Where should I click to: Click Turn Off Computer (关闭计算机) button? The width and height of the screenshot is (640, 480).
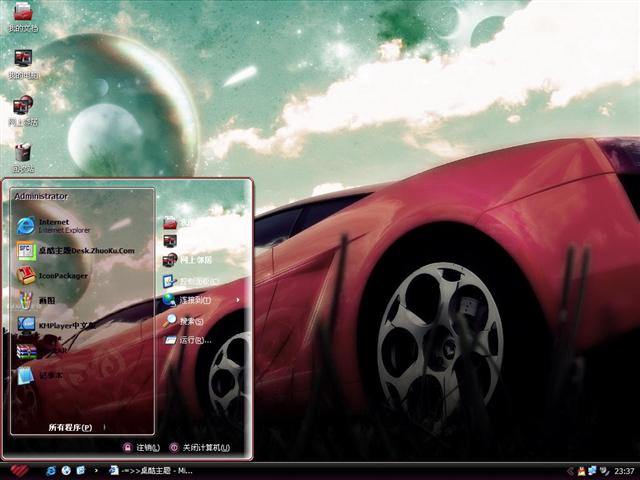click(x=200, y=447)
